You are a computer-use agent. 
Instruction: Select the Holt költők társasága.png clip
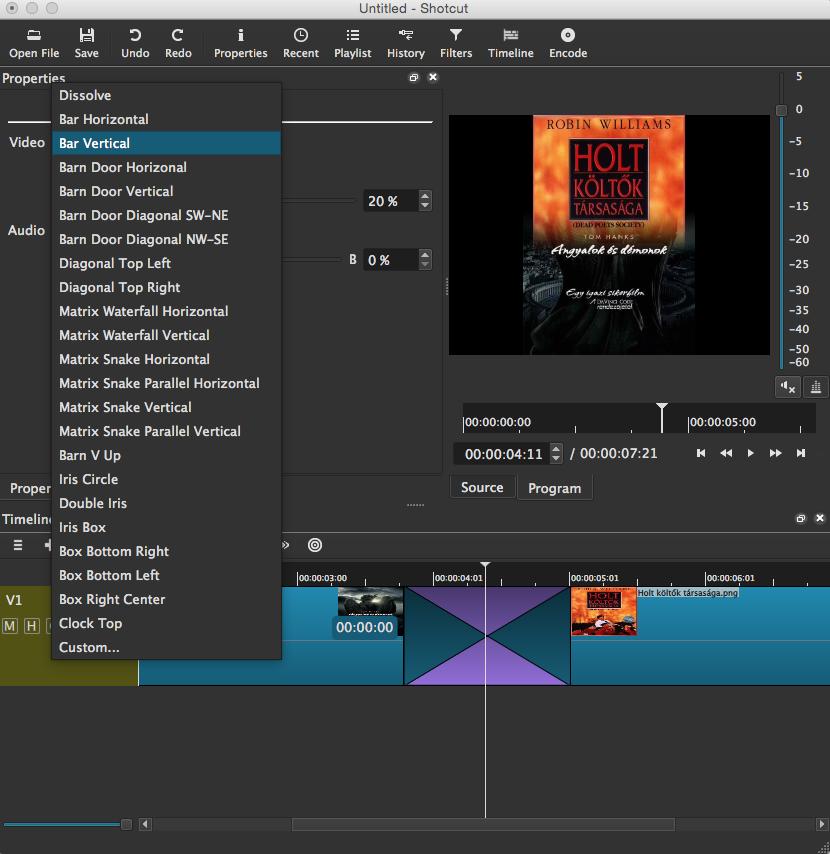point(700,636)
